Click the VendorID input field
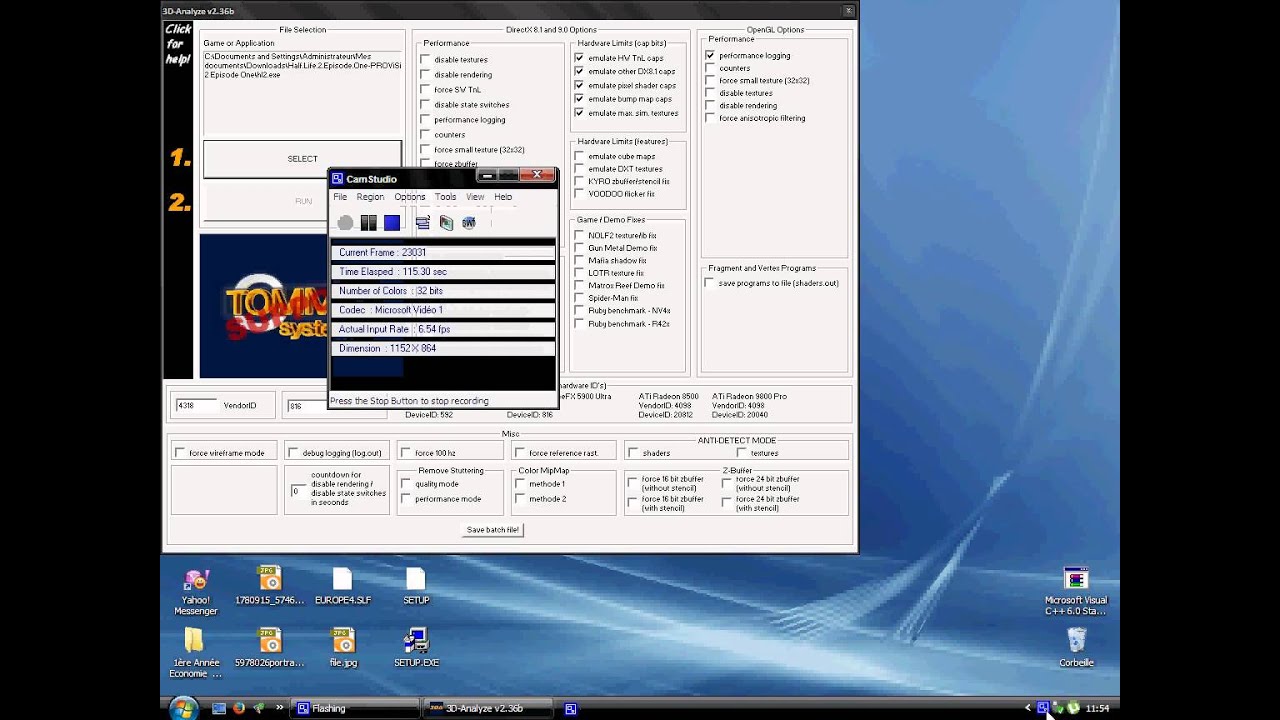 [x=196, y=405]
